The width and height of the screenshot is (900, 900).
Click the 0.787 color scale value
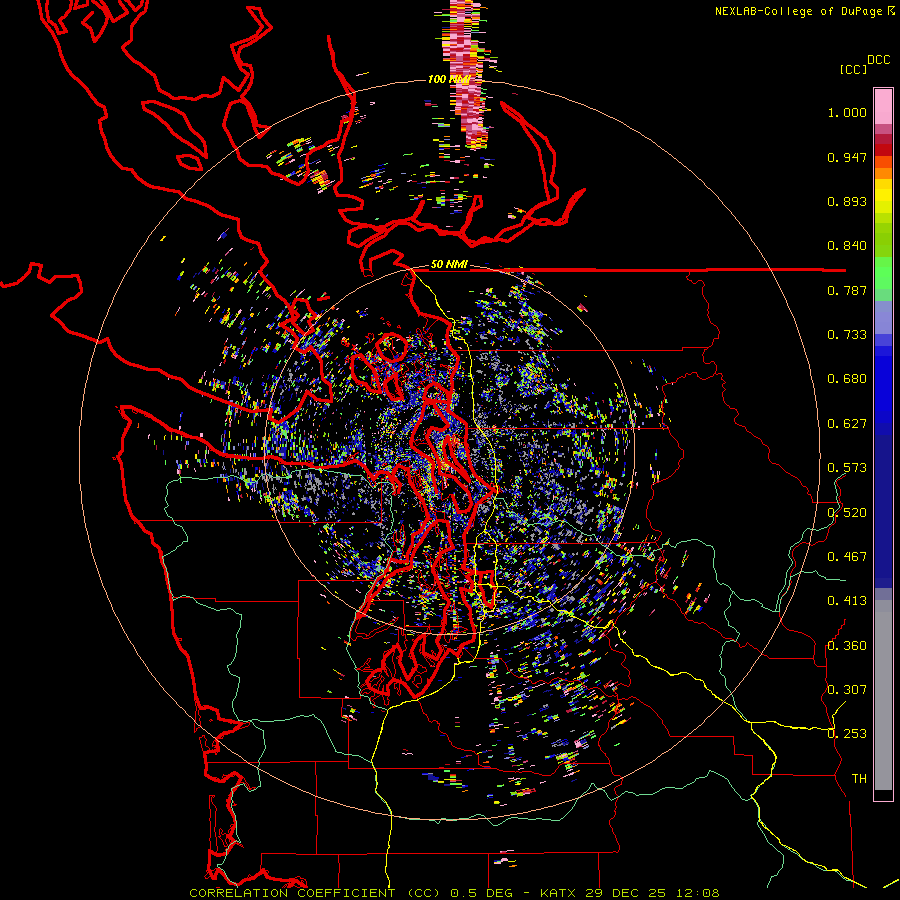[x=847, y=290]
